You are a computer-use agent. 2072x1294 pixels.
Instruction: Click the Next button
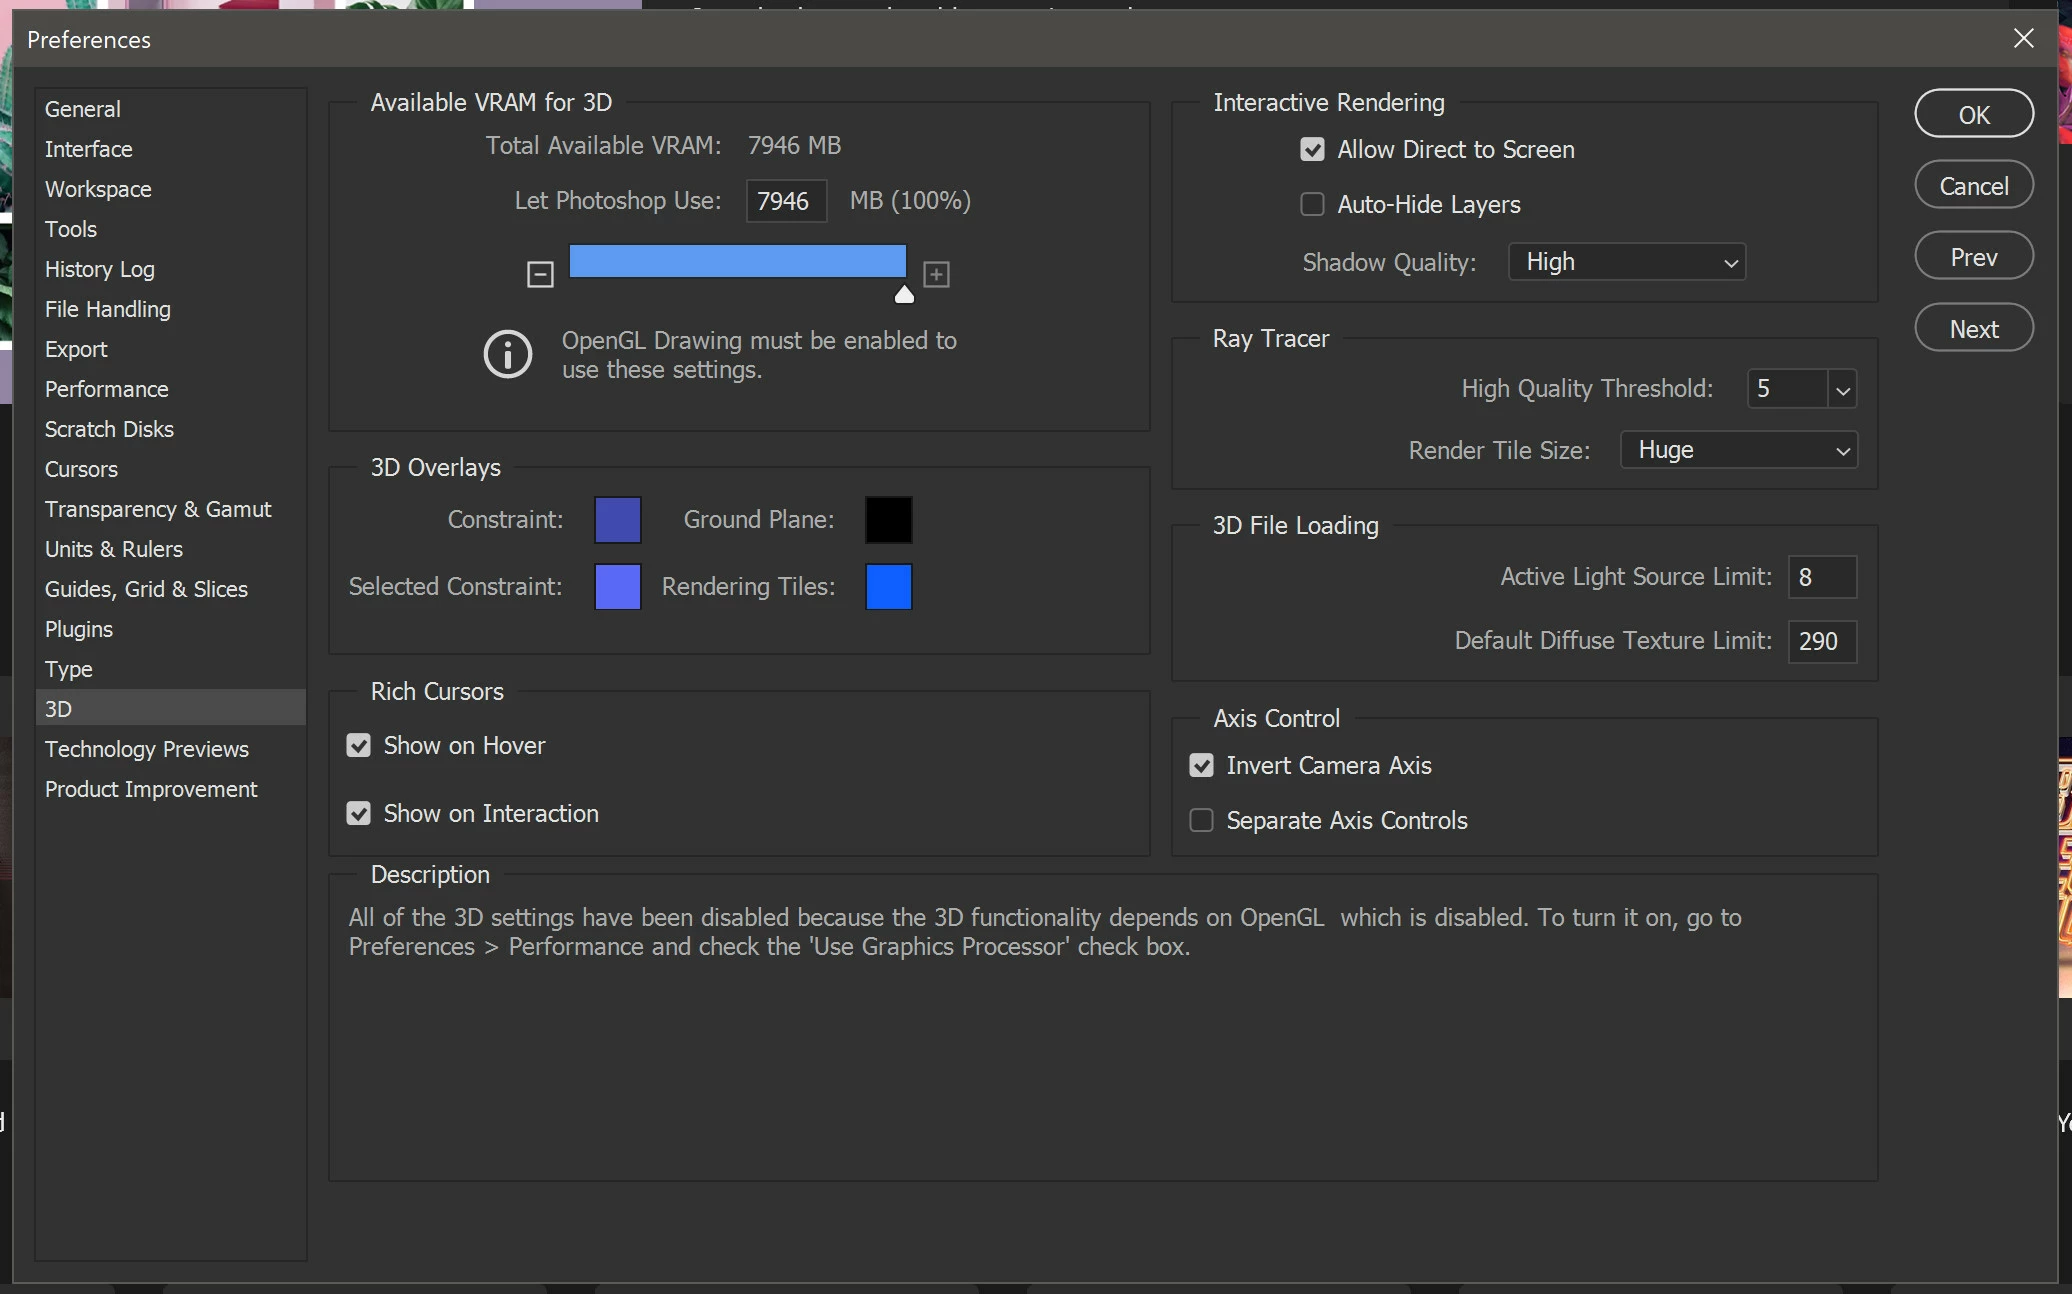pyautogui.click(x=1973, y=329)
